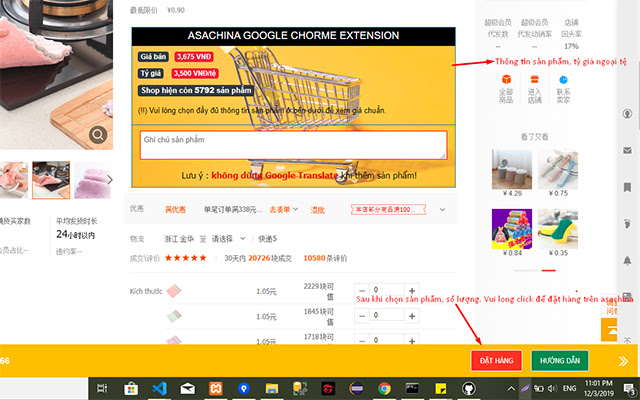Click Shop hiện còn 5792 sản phẩm text

pyautogui.click(x=196, y=90)
